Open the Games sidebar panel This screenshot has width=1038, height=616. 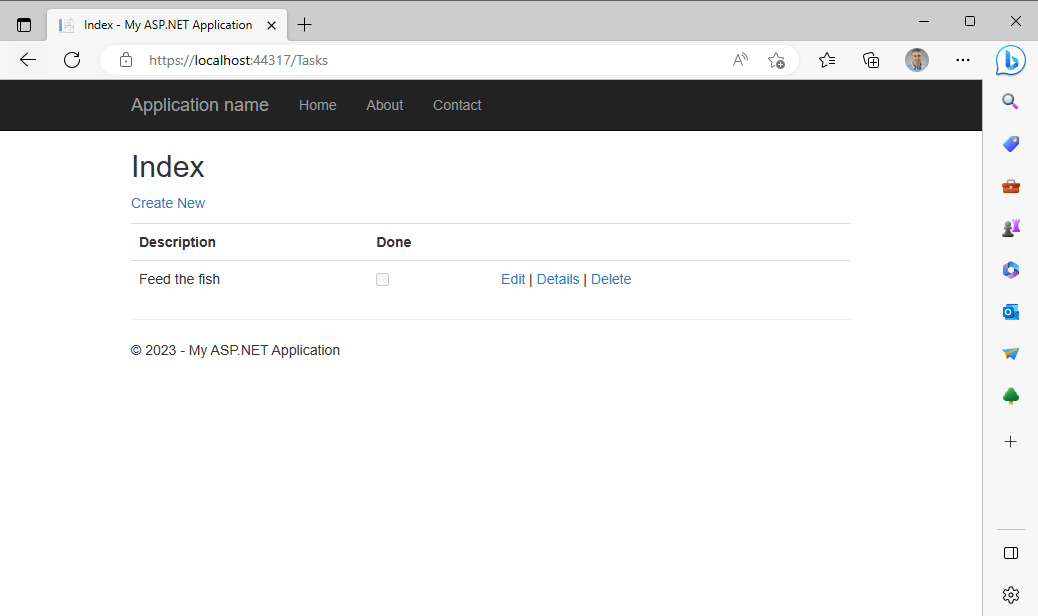click(x=1010, y=227)
